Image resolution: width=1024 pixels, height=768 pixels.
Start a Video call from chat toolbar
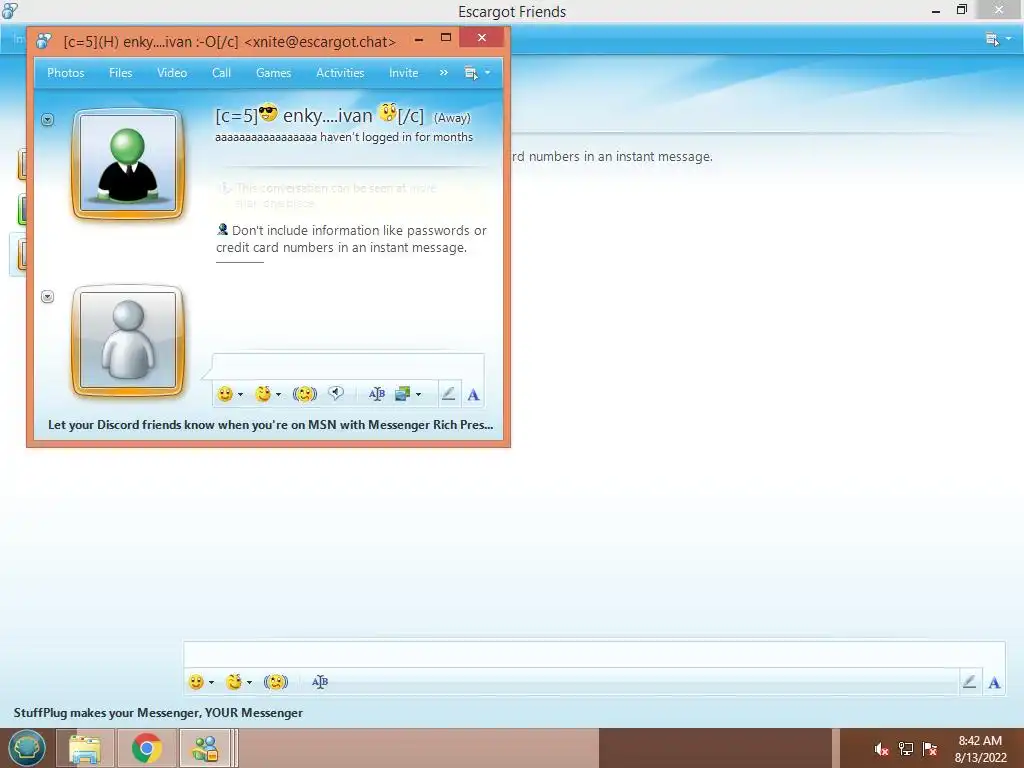(172, 73)
